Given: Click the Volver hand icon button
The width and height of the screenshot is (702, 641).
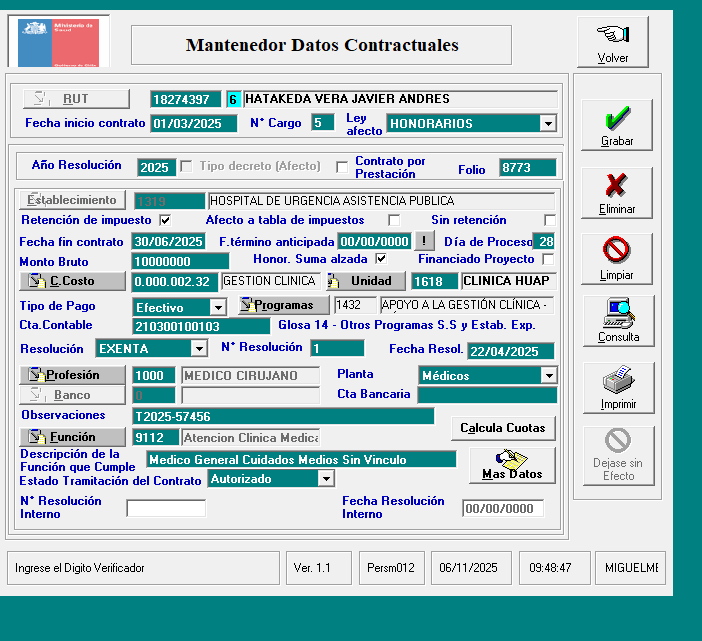Looking at the screenshot, I should (612, 41).
